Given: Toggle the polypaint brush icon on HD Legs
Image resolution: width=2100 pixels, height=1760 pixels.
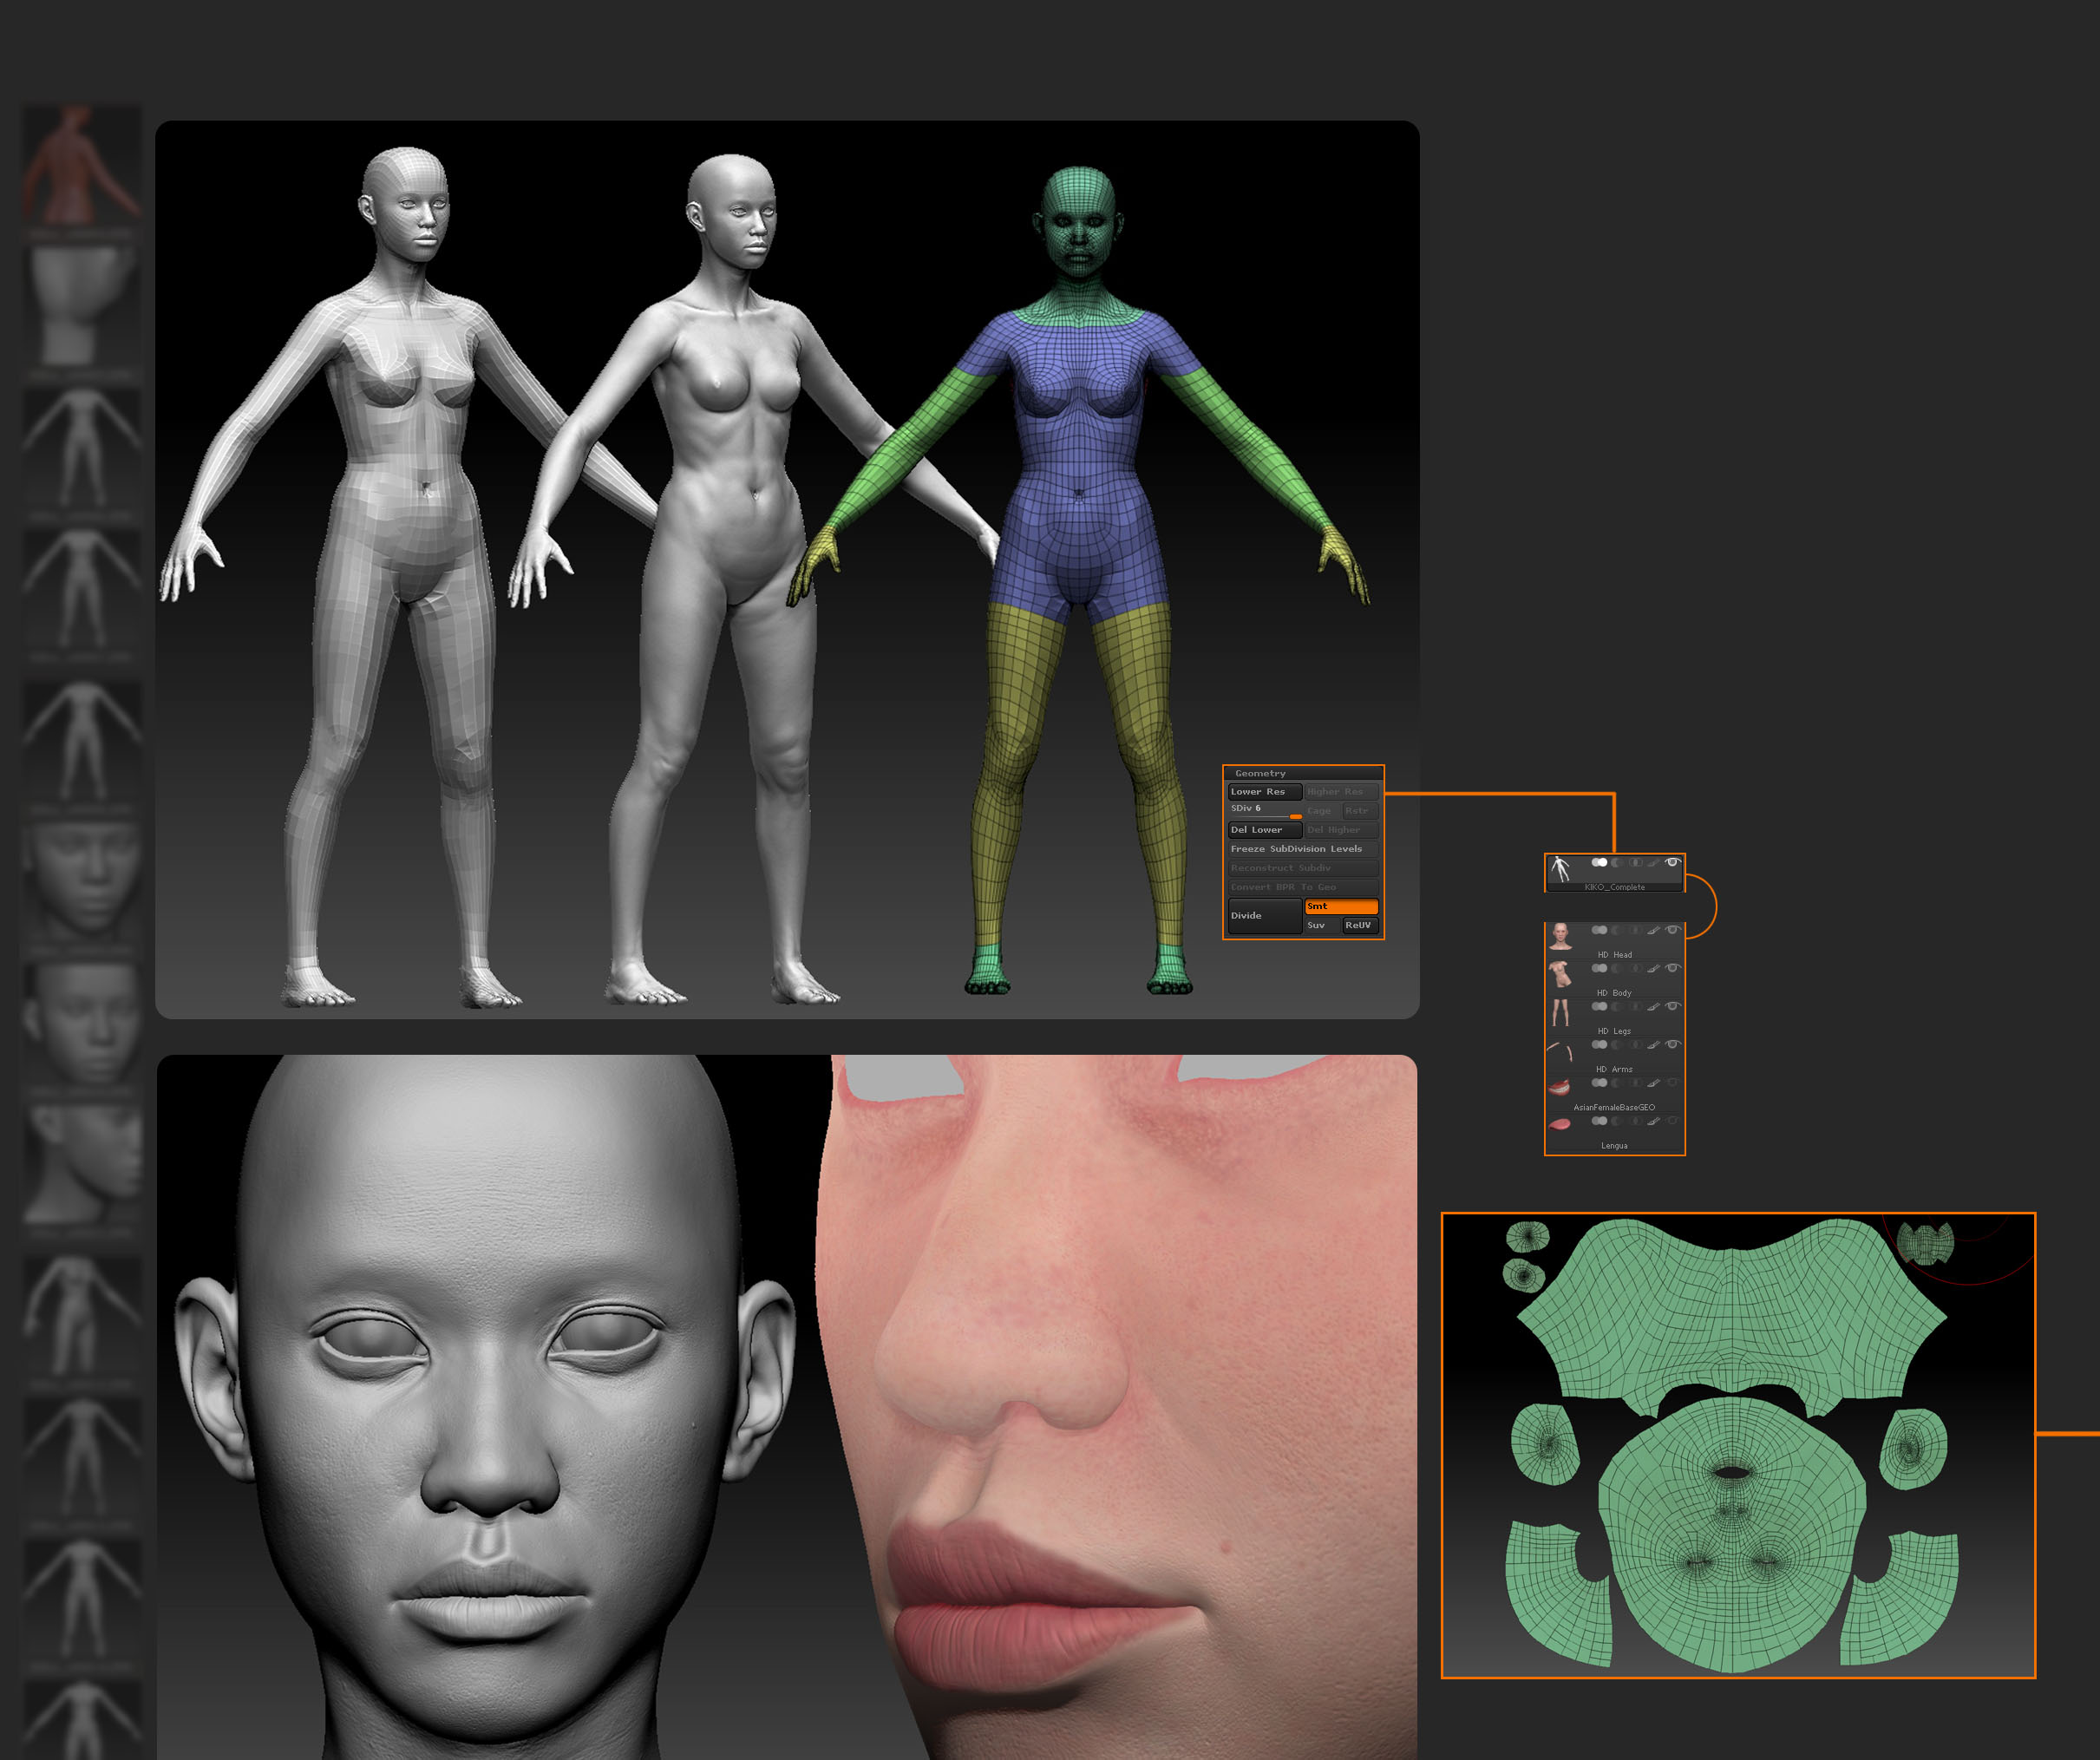Looking at the screenshot, I should pyautogui.click(x=1654, y=1007).
